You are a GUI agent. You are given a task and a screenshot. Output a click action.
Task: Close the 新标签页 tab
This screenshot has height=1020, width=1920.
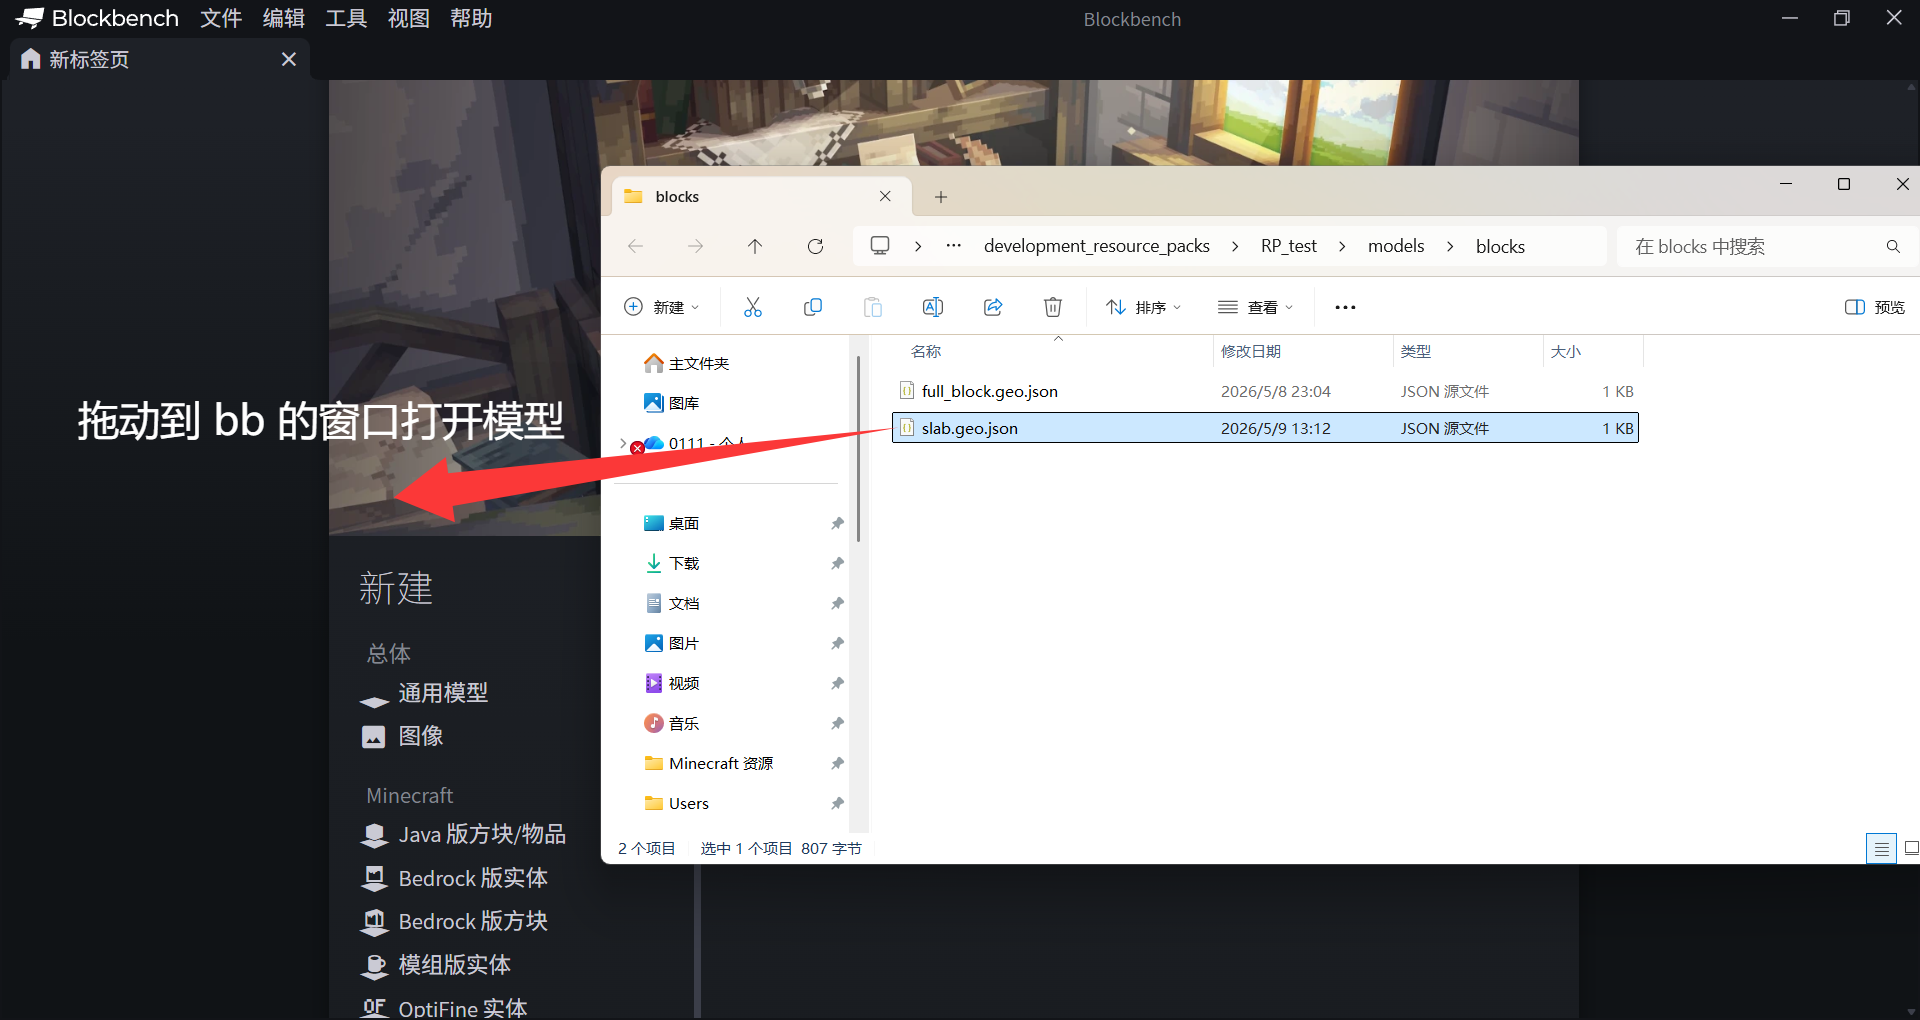(289, 59)
